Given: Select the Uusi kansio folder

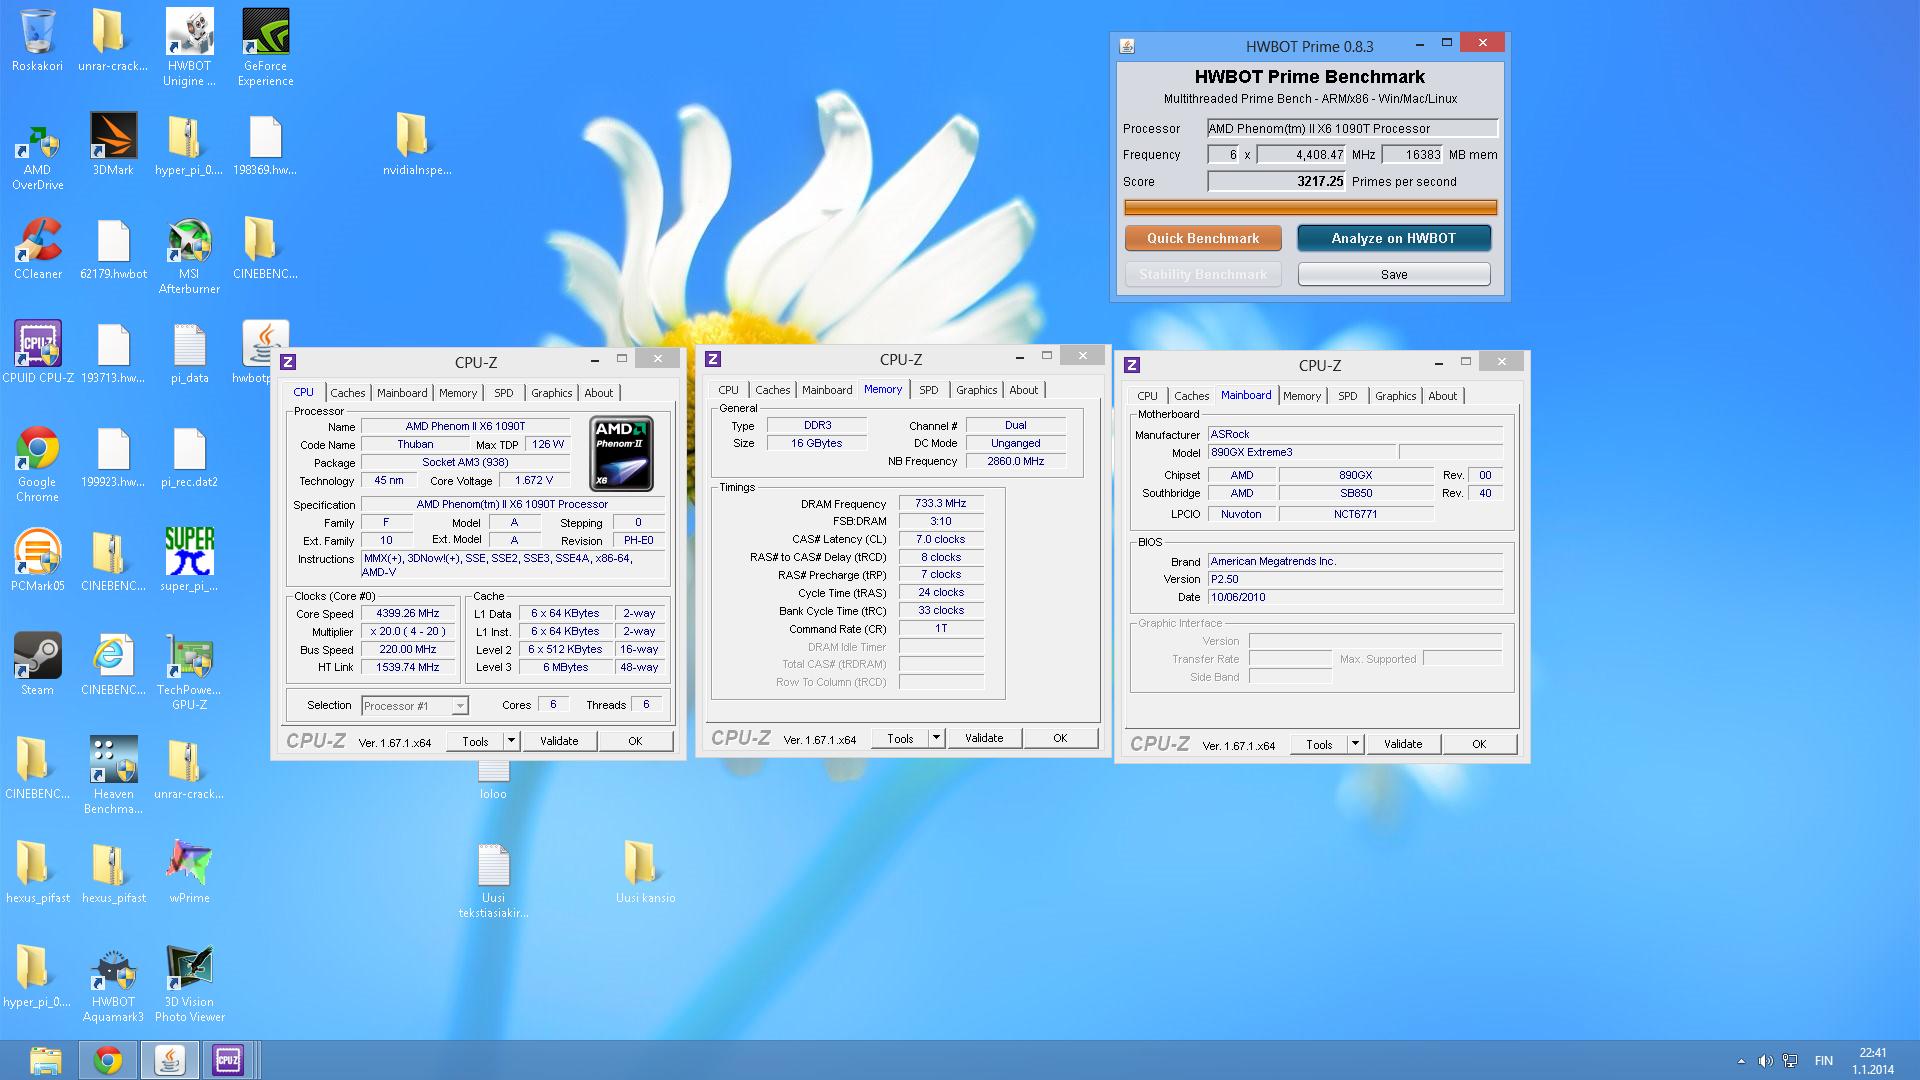Looking at the screenshot, I should [x=645, y=871].
